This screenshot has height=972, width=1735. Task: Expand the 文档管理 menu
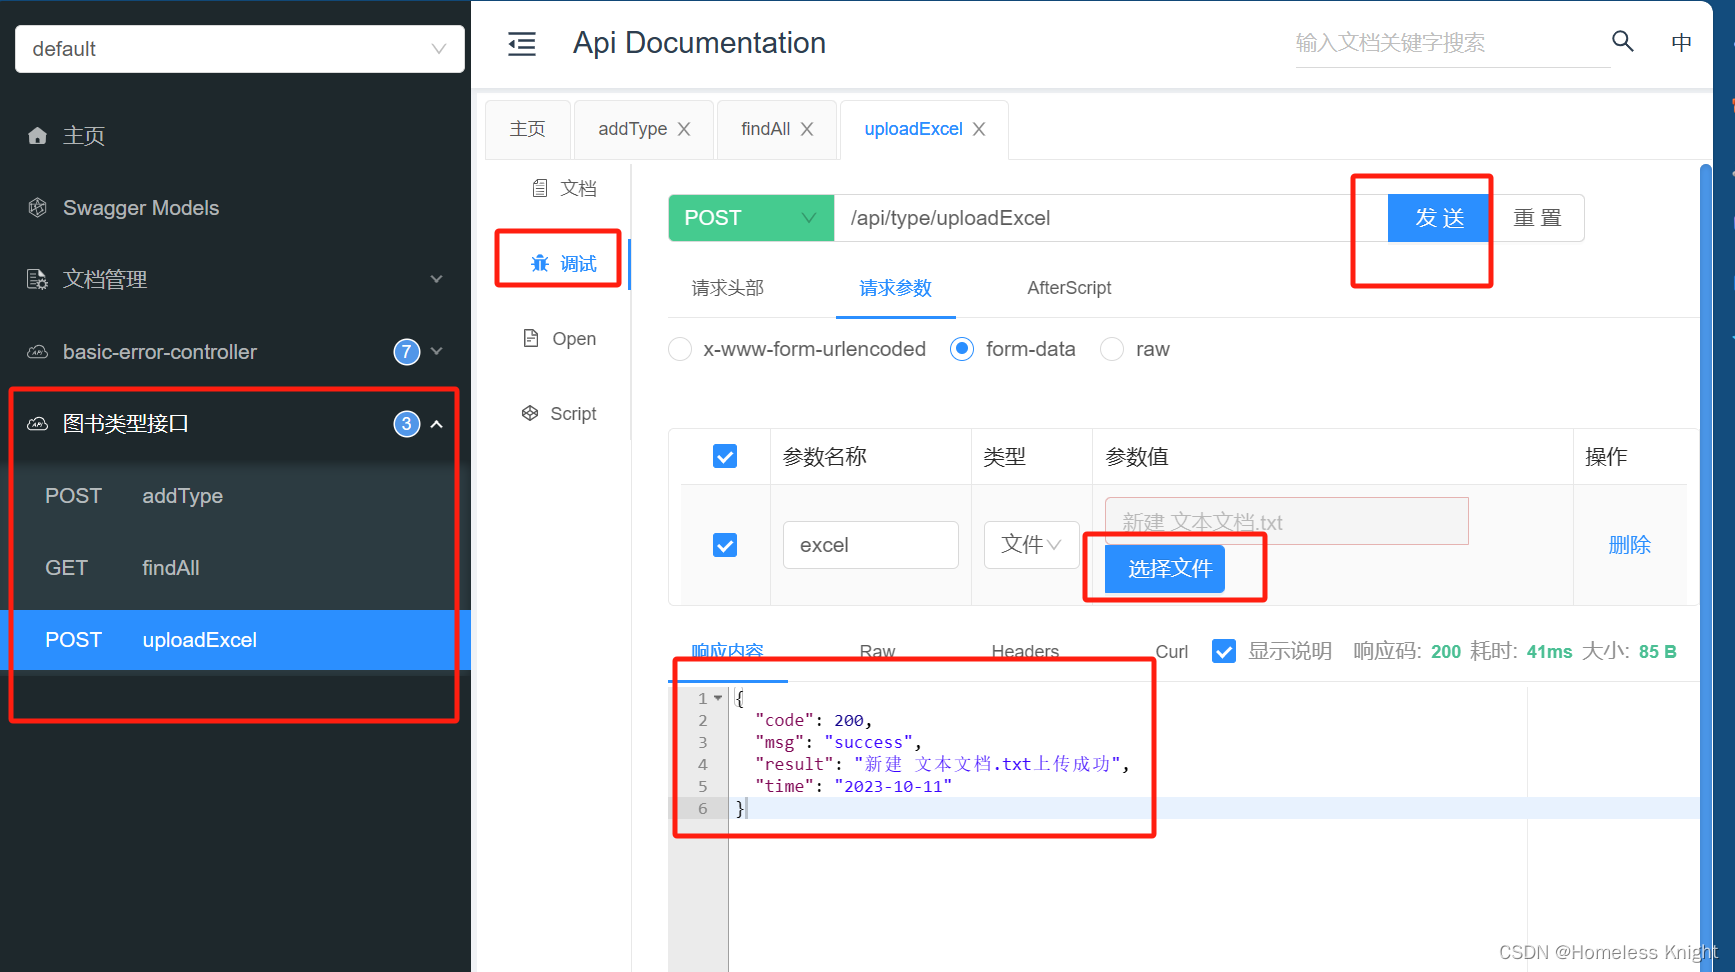point(436,280)
